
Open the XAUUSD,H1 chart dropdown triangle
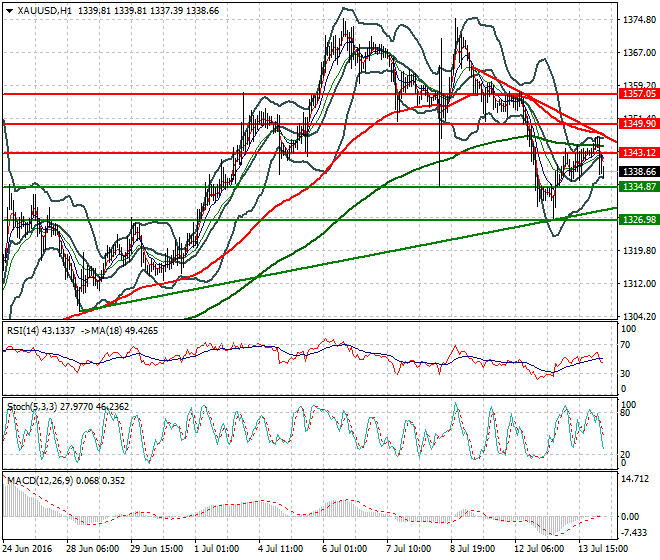click(x=10, y=11)
